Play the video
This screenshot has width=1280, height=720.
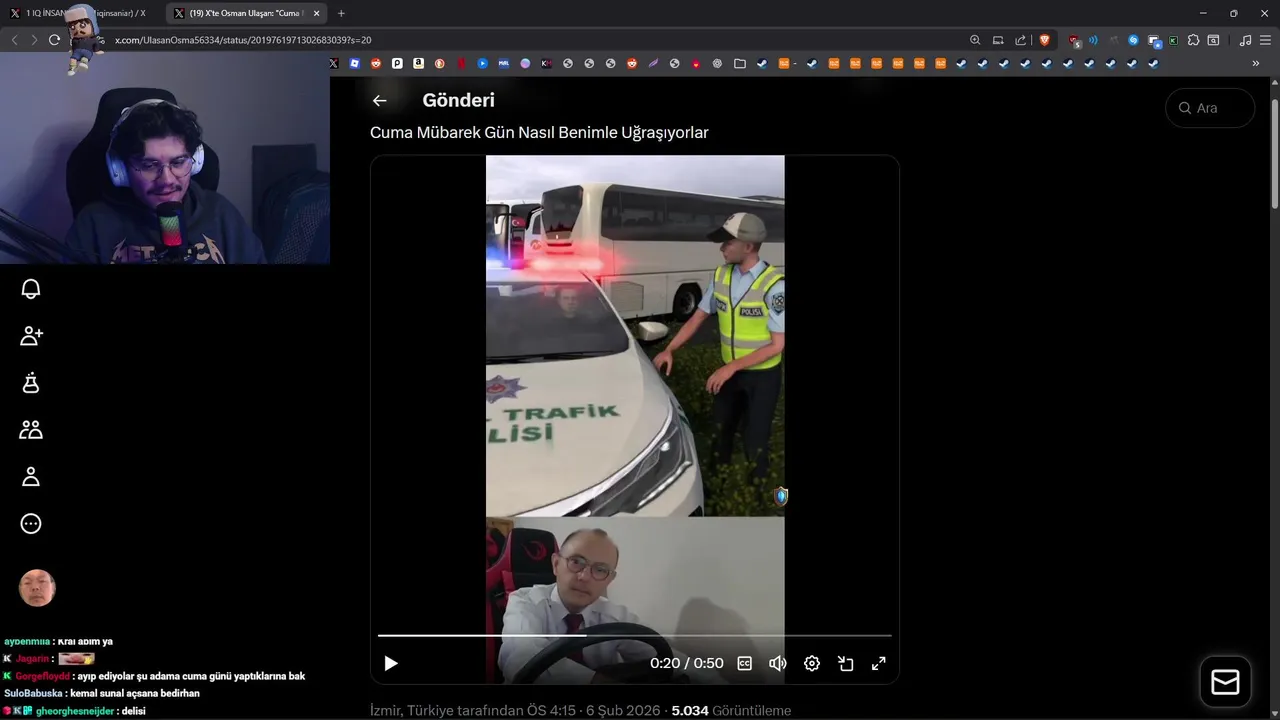pyautogui.click(x=391, y=663)
